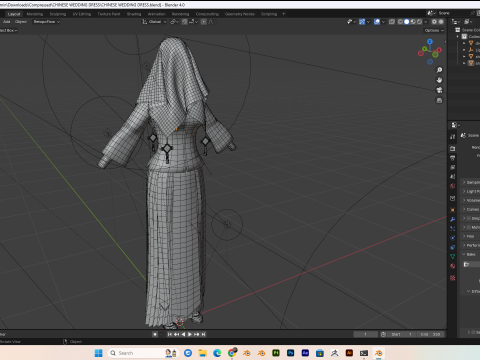This screenshot has width=480, height=360.
Task: Open the Render properties tab
Action: (452, 149)
